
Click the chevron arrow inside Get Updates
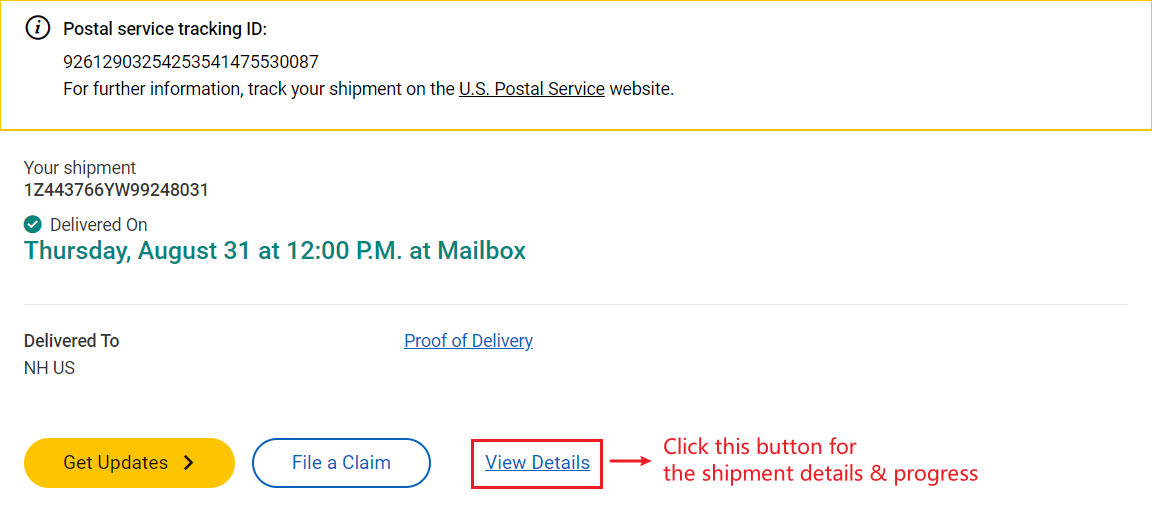point(189,463)
